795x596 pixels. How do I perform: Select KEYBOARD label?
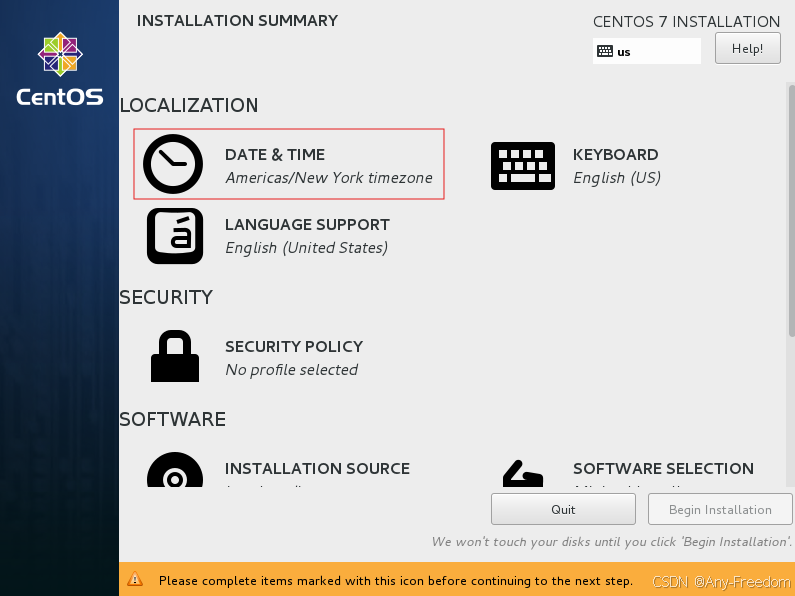click(616, 155)
